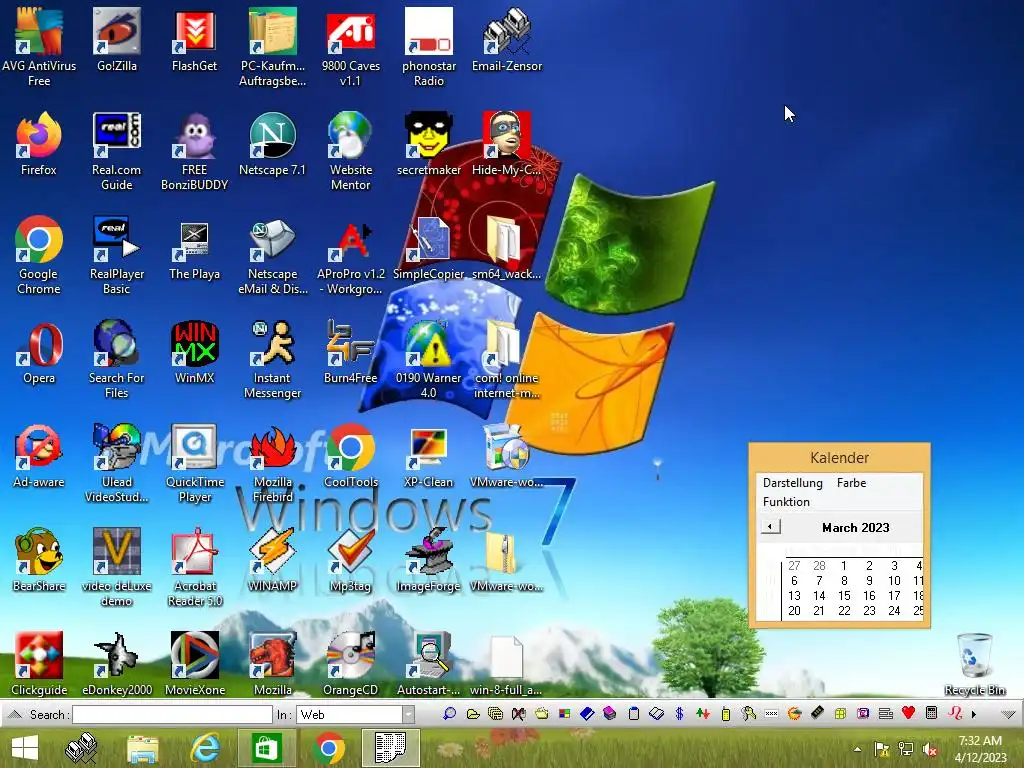Select the XP-Clean desktop icon

pos(428,456)
